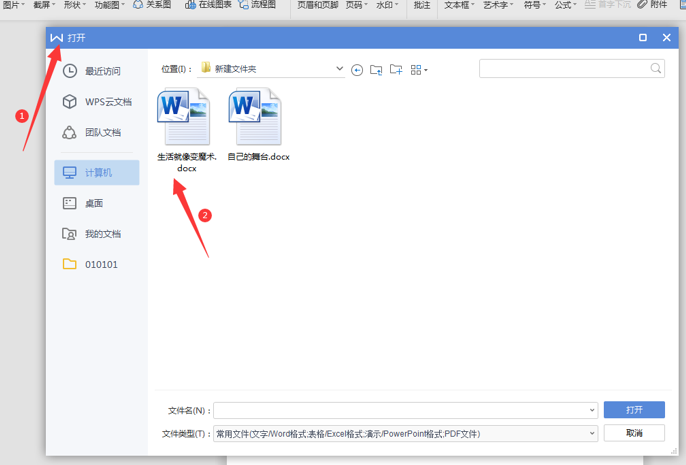The height and width of the screenshot is (465, 686).
Task: Open the 页码 page number dropdown
Action: (x=357, y=5)
